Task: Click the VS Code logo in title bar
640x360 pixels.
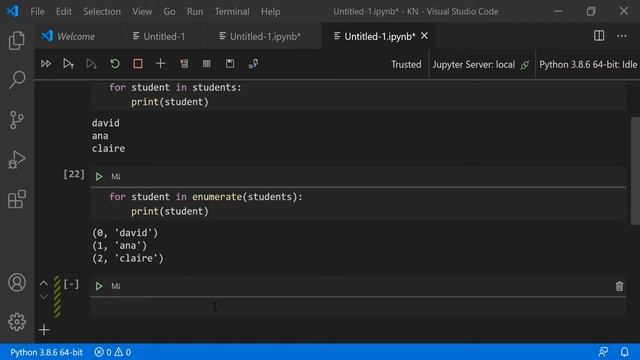Action: click(x=13, y=11)
